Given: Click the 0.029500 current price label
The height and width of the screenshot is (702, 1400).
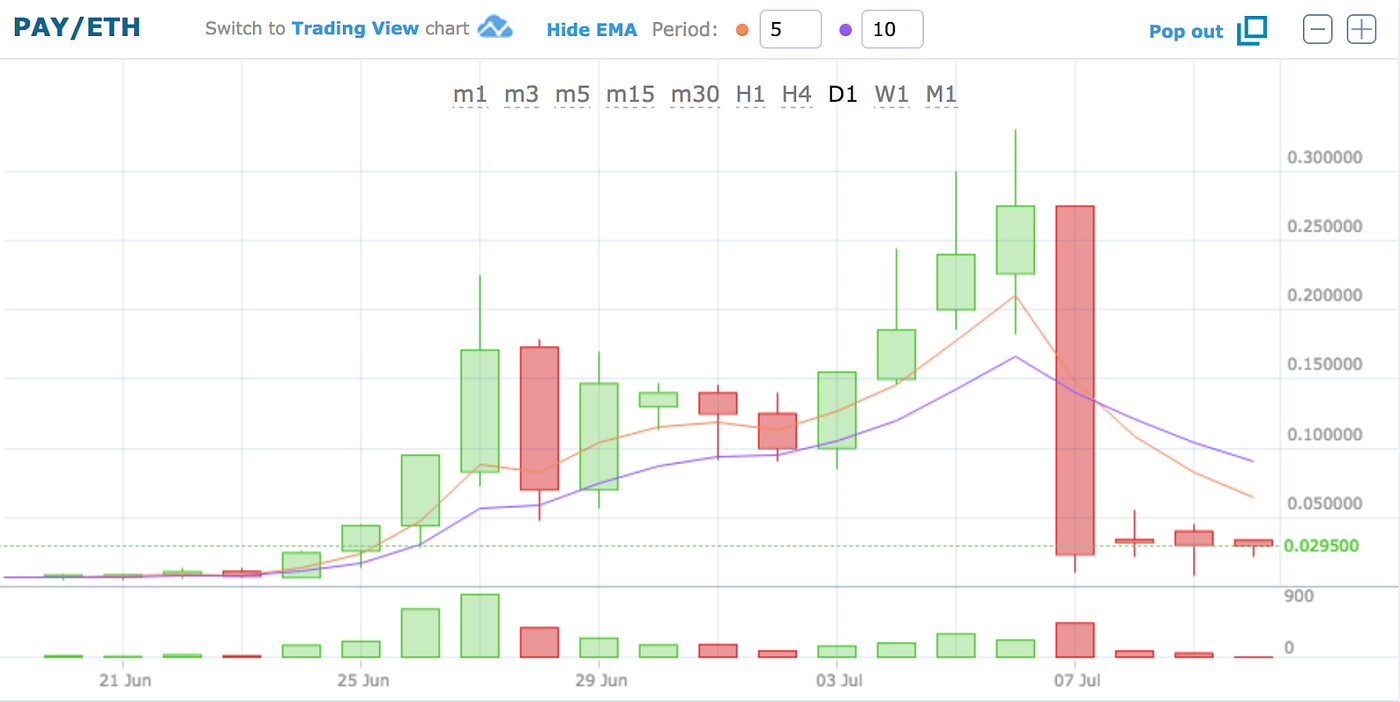Looking at the screenshot, I should pyautogui.click(x=1321, y=546).
